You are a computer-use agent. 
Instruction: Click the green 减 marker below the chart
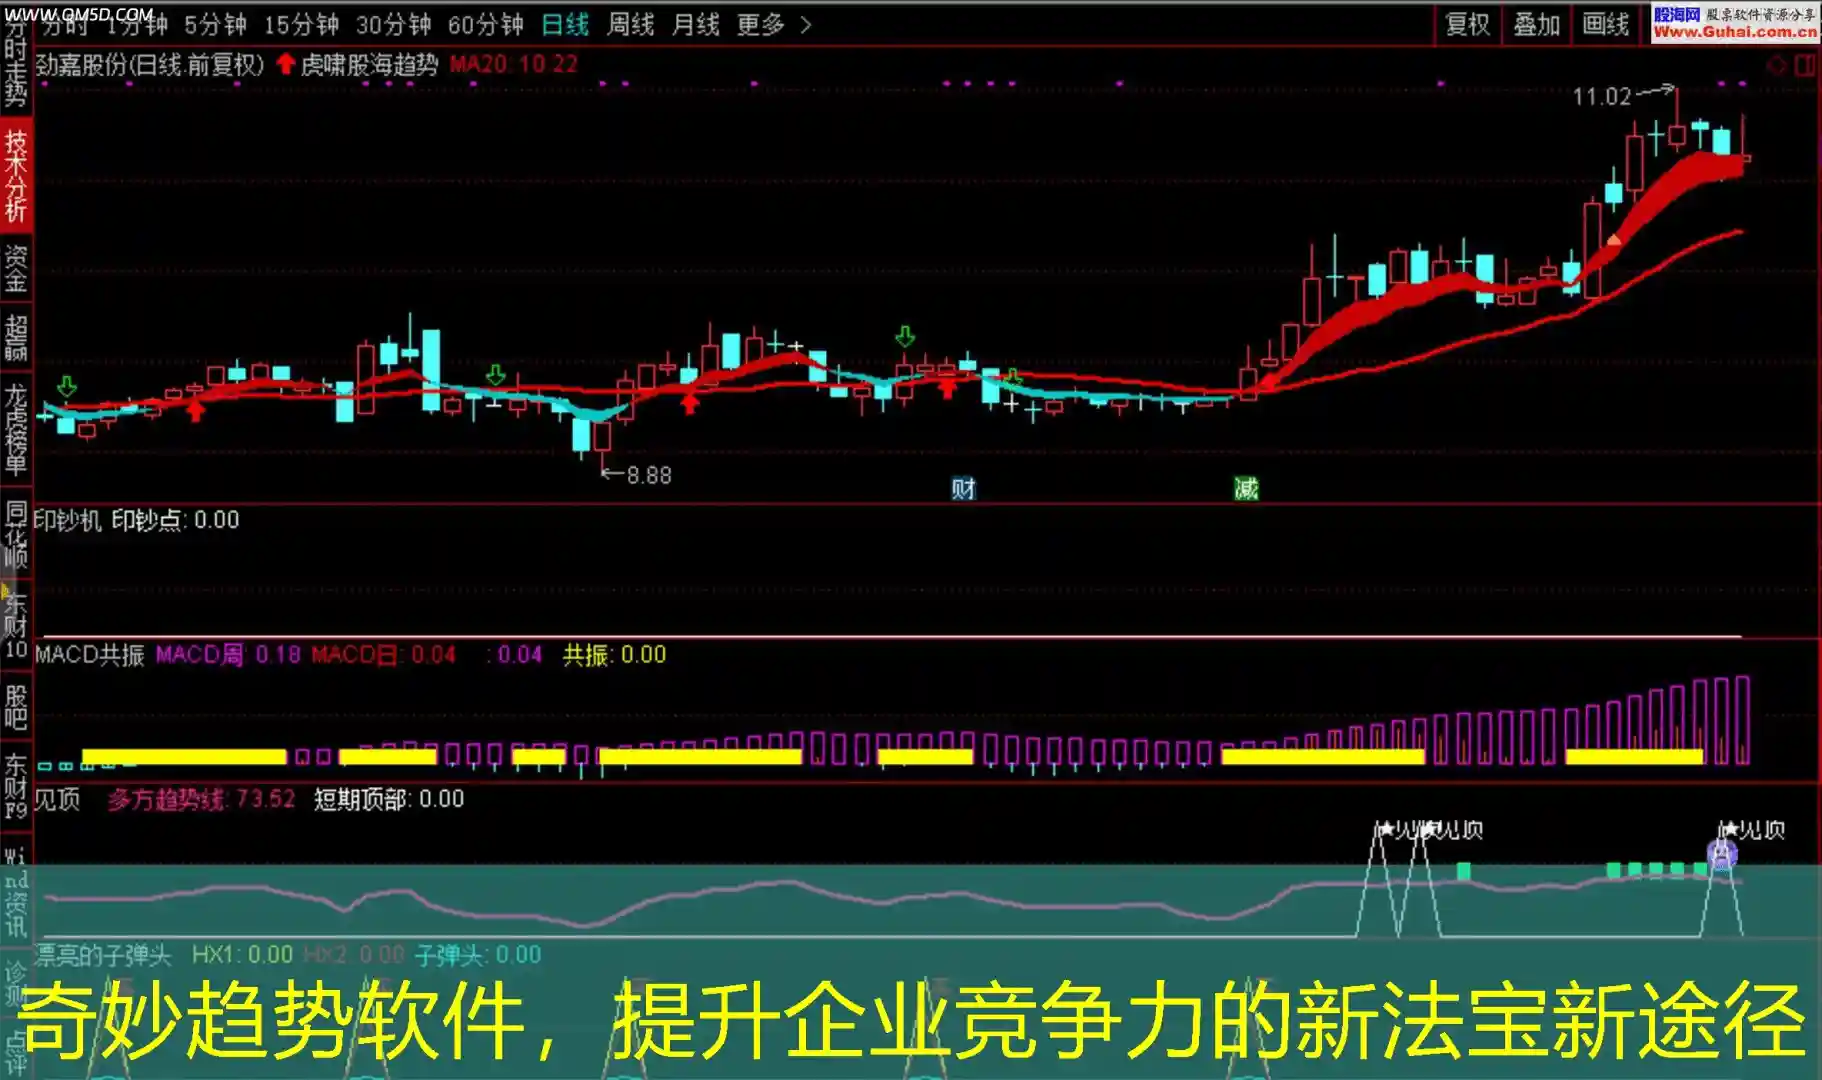[1245, 489]
